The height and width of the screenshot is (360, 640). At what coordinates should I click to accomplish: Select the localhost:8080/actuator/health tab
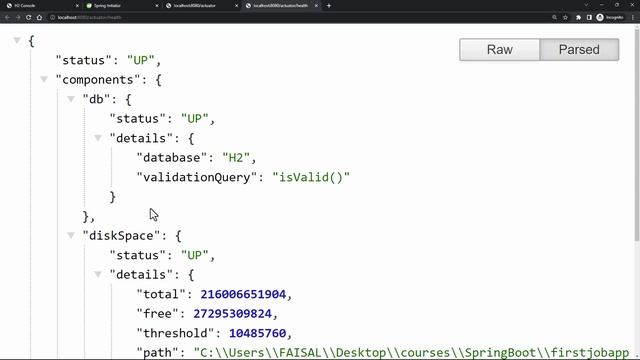(x=282, y=6)
